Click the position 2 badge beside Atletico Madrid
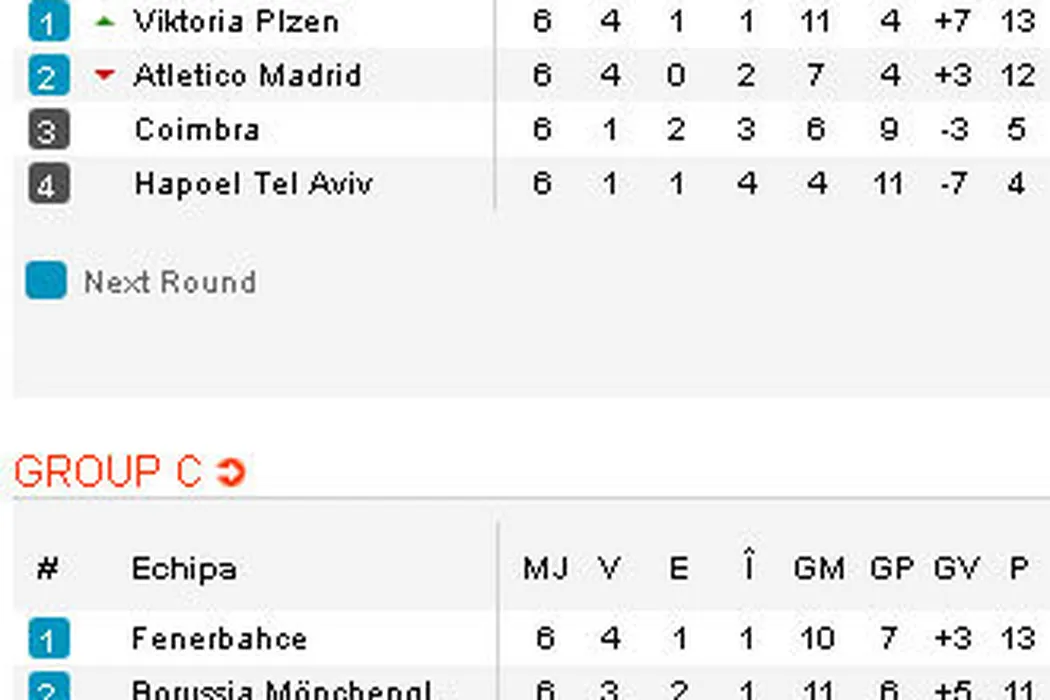Viewport: 1050px width, 700px height. point(48,76)
